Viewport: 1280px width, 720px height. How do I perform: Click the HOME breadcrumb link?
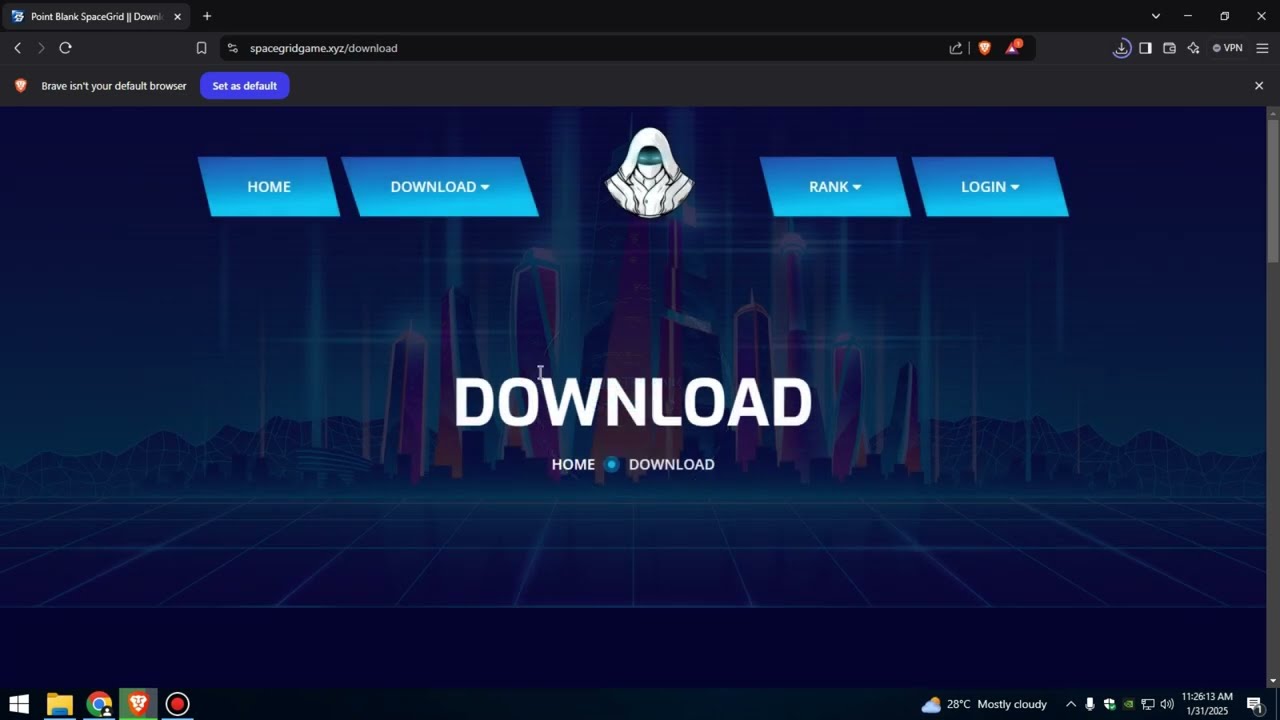tap(573, 464)
